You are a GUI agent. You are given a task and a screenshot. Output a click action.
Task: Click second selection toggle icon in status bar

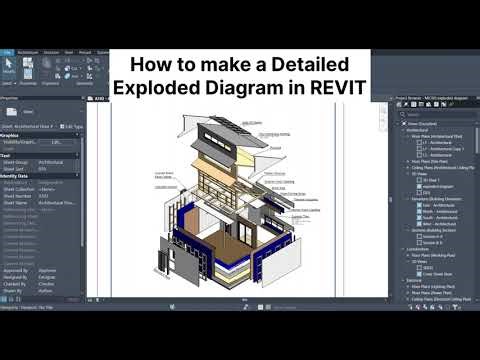[x=418, y=307]
